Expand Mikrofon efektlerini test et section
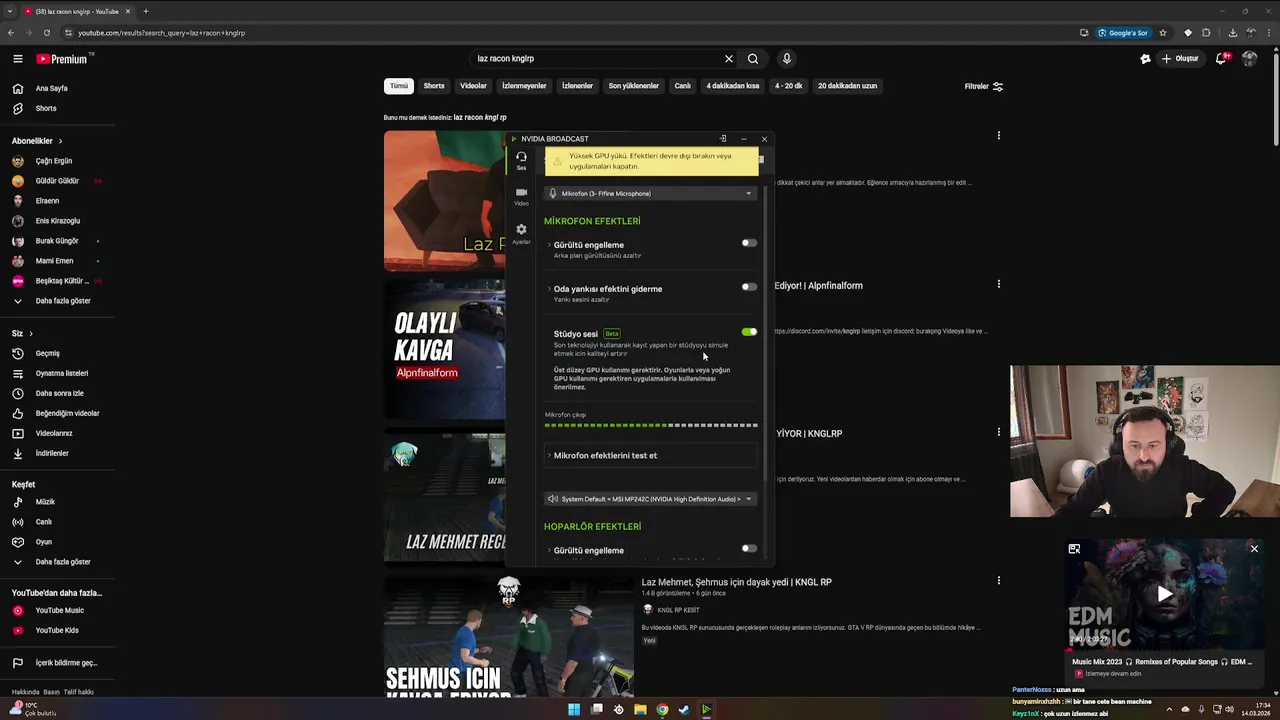Image resolution: width=1280 pixels, height=720 pixels. 651,456
